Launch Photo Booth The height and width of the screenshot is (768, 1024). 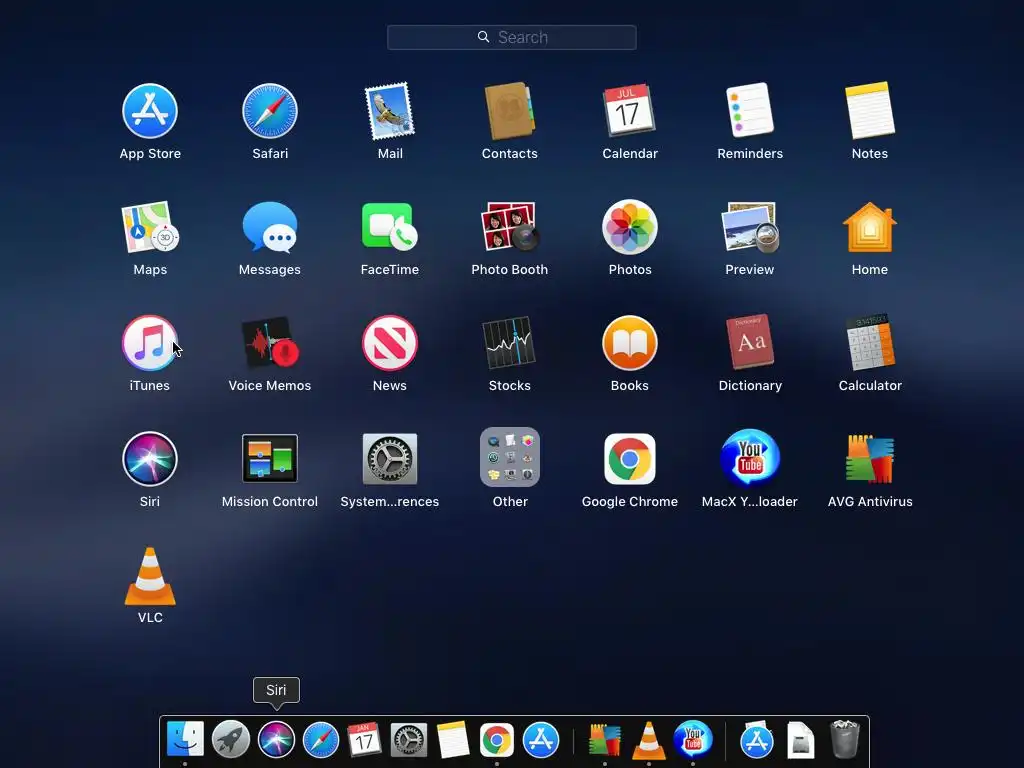[x=509, y=227]
